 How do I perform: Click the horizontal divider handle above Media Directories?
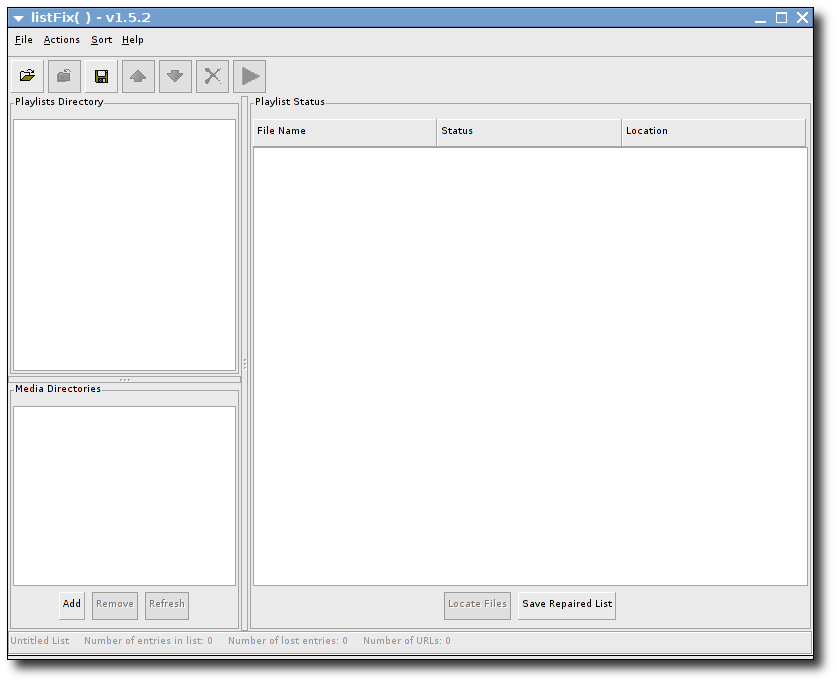(x=125, y=379)
